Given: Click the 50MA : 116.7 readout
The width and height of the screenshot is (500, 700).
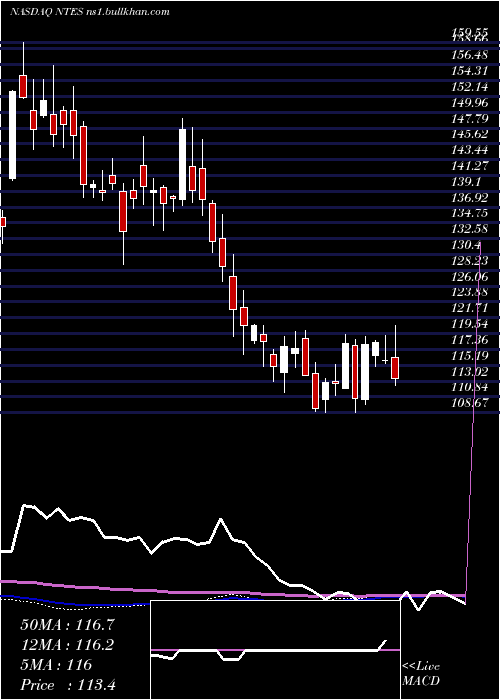Looking at the screenshot, I should (x=67, y=625).
